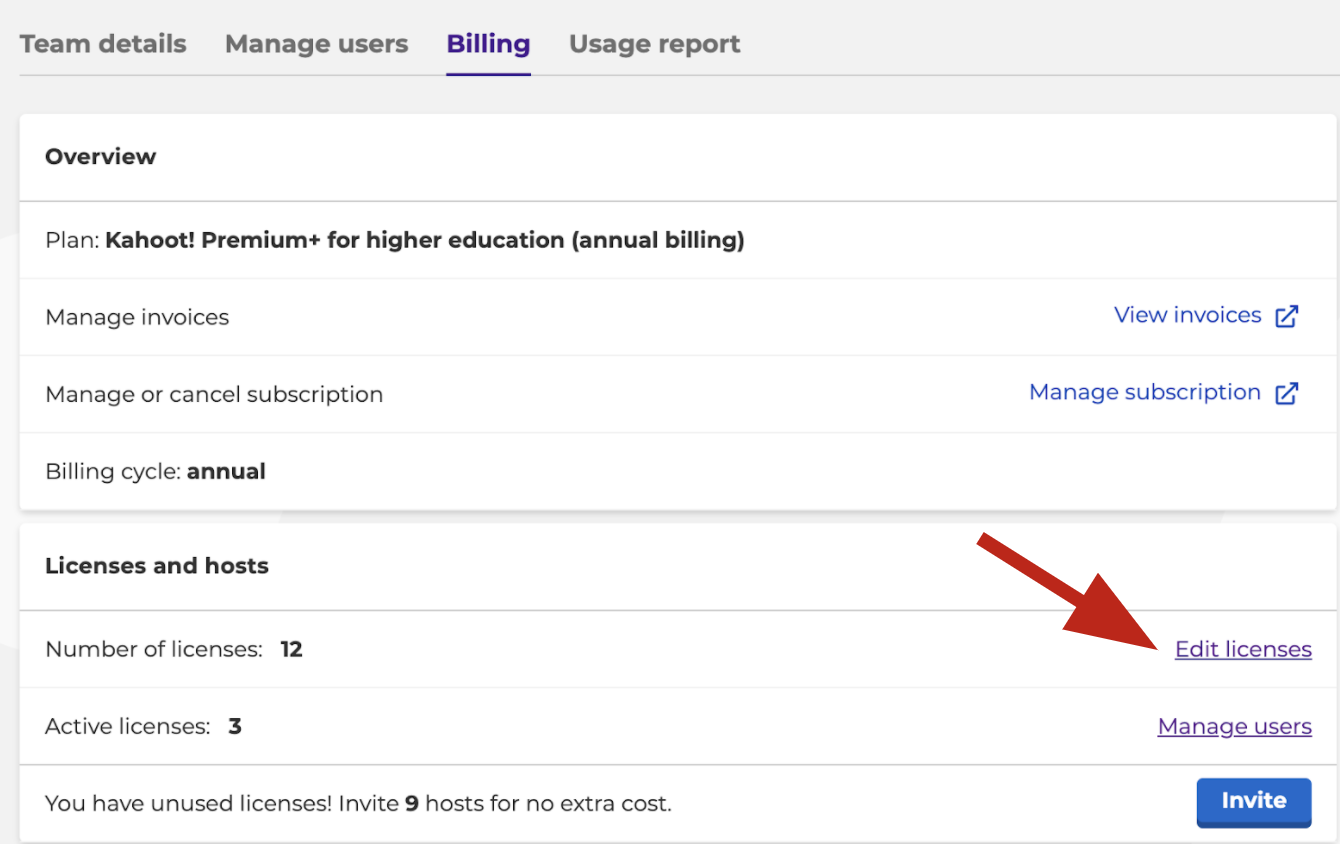Switch to the Manage users tab
The height and width of the screenshot is (844, 1340).
pyautogui.click(x=316, y=44)
